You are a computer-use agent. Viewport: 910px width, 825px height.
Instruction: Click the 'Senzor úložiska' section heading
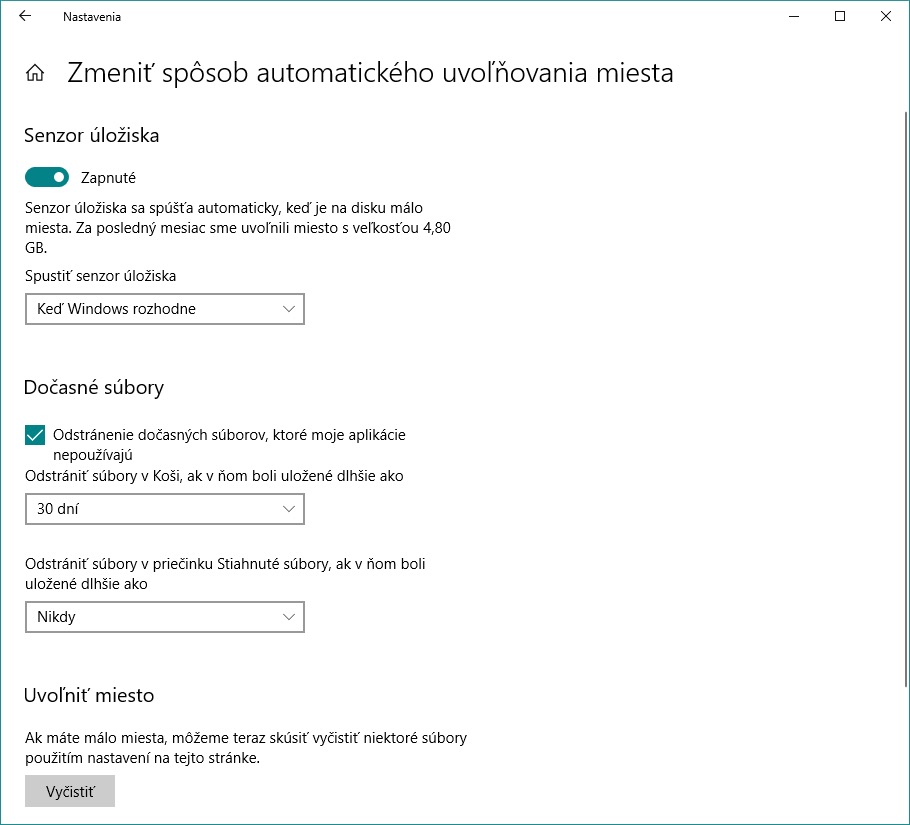click(91, 135)
